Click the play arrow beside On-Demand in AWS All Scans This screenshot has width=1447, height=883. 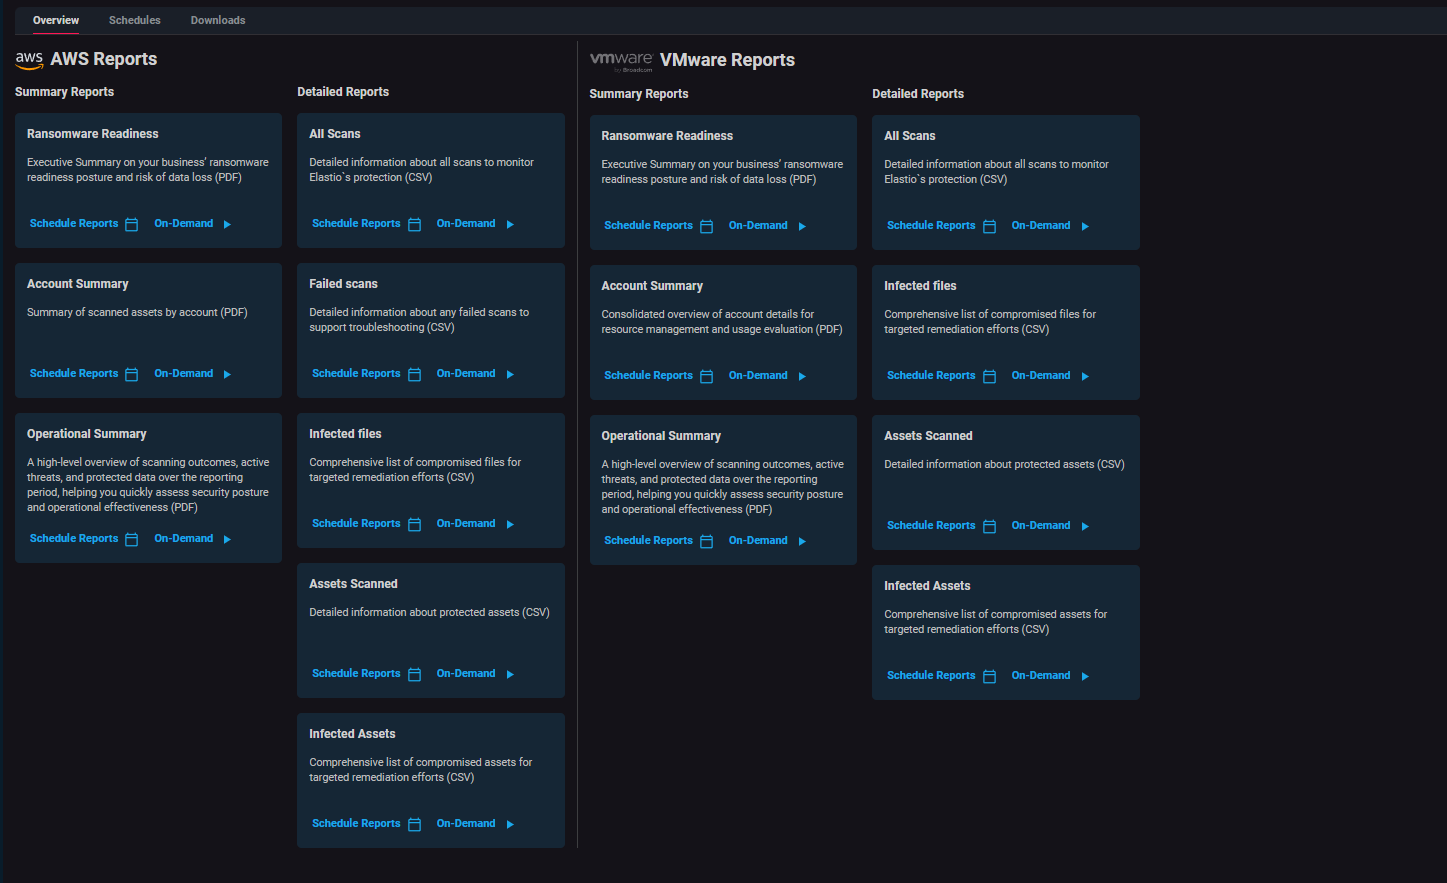[x=511, y=223]
